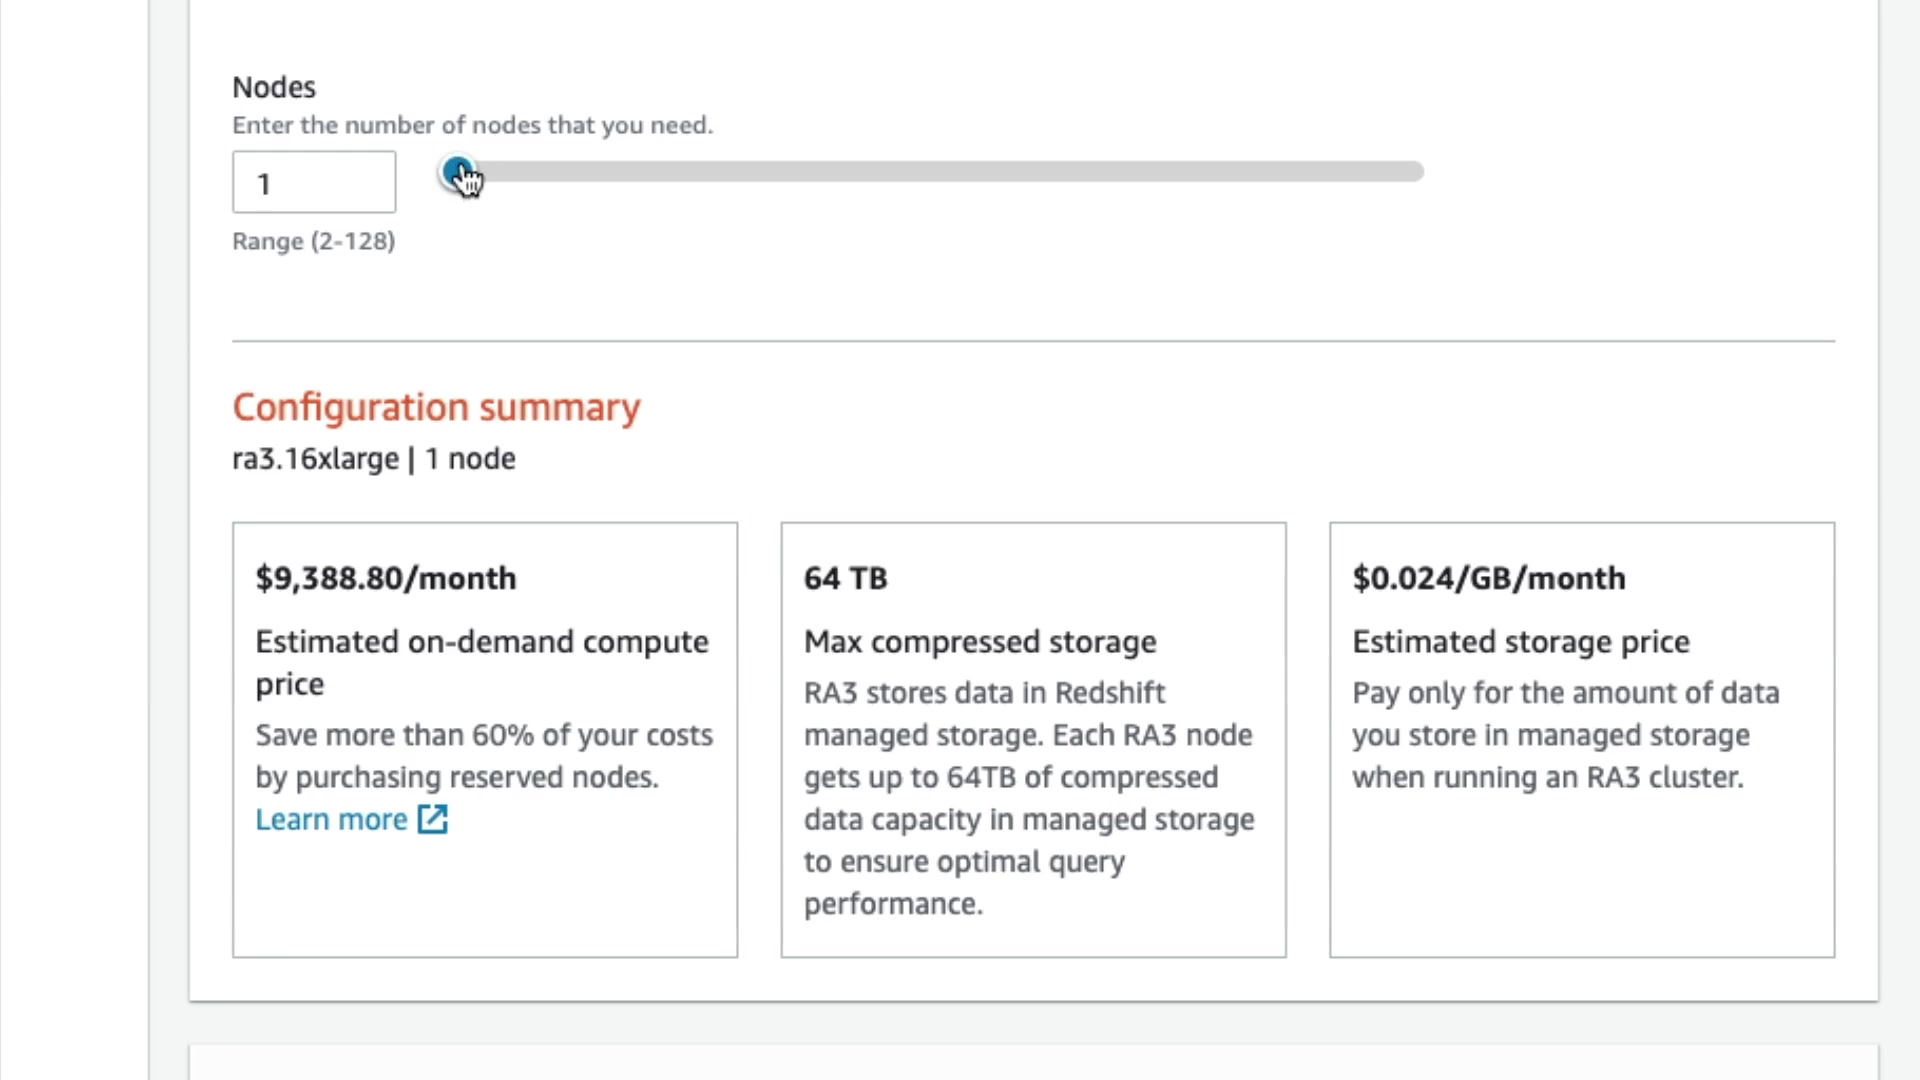Viewport: 1920px width, 1080px height.
Task: Click the next section panel at the bottom
Action: 1033,1062
